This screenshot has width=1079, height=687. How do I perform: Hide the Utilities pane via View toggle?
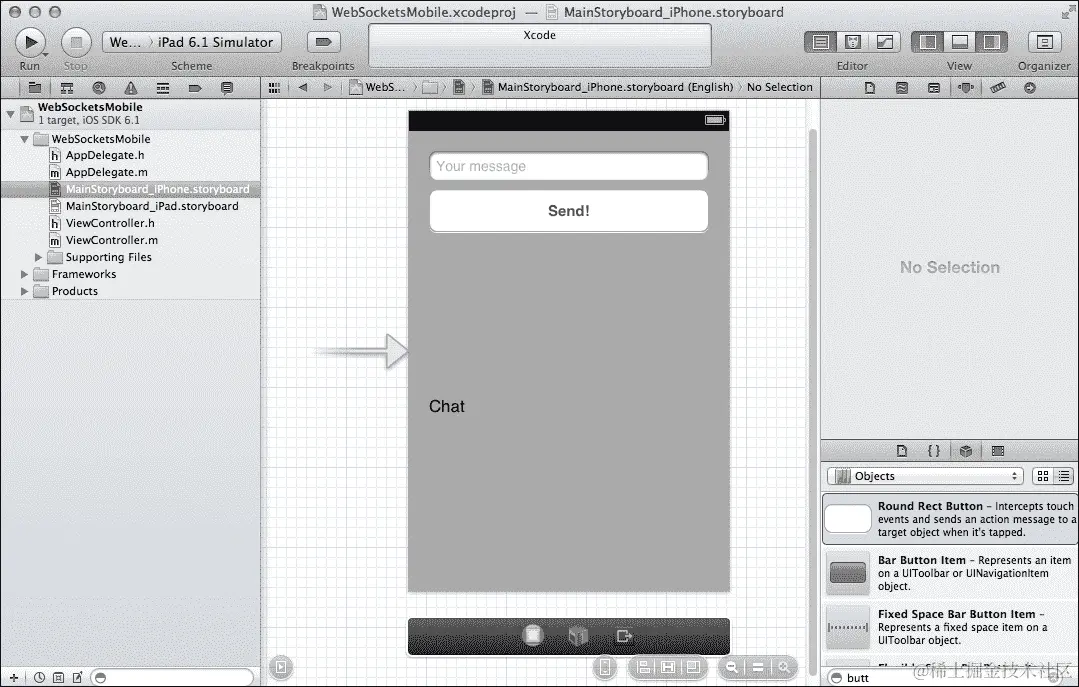click(992, 42)
